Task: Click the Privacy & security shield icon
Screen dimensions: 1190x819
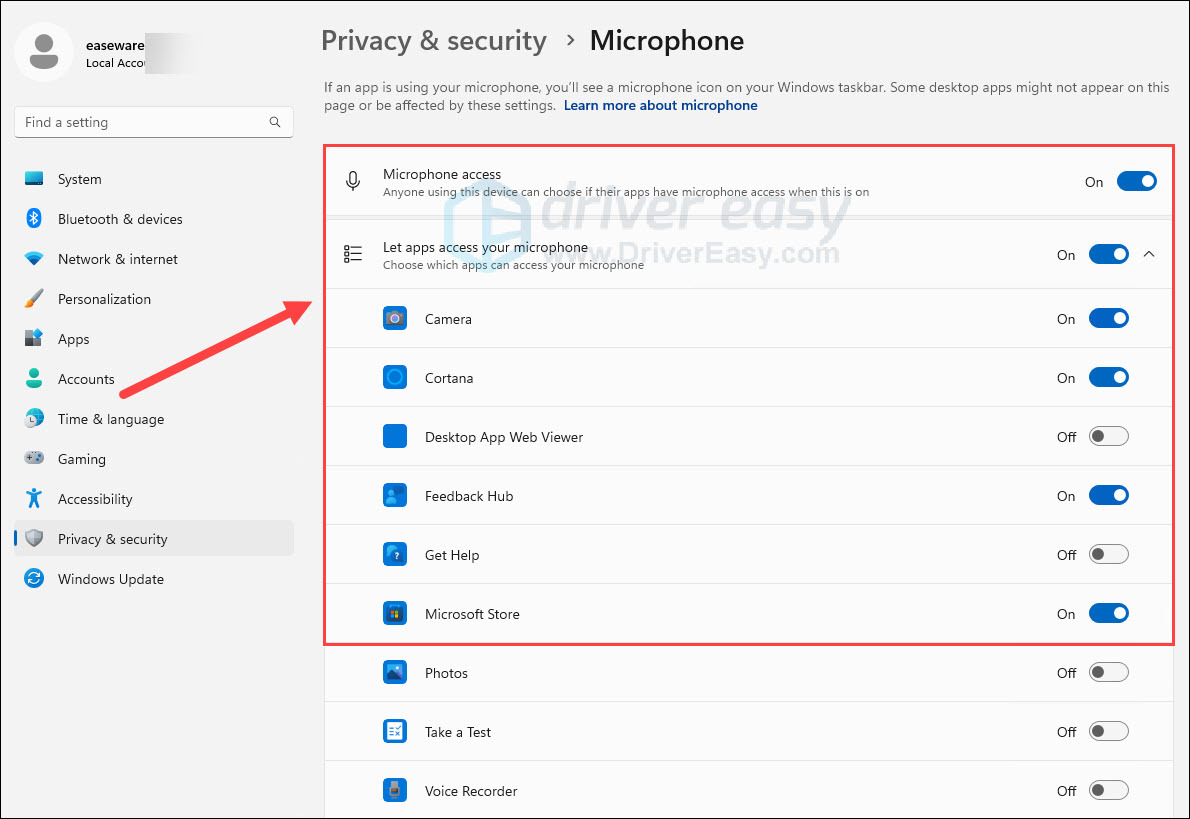Action: coord(34,538)
